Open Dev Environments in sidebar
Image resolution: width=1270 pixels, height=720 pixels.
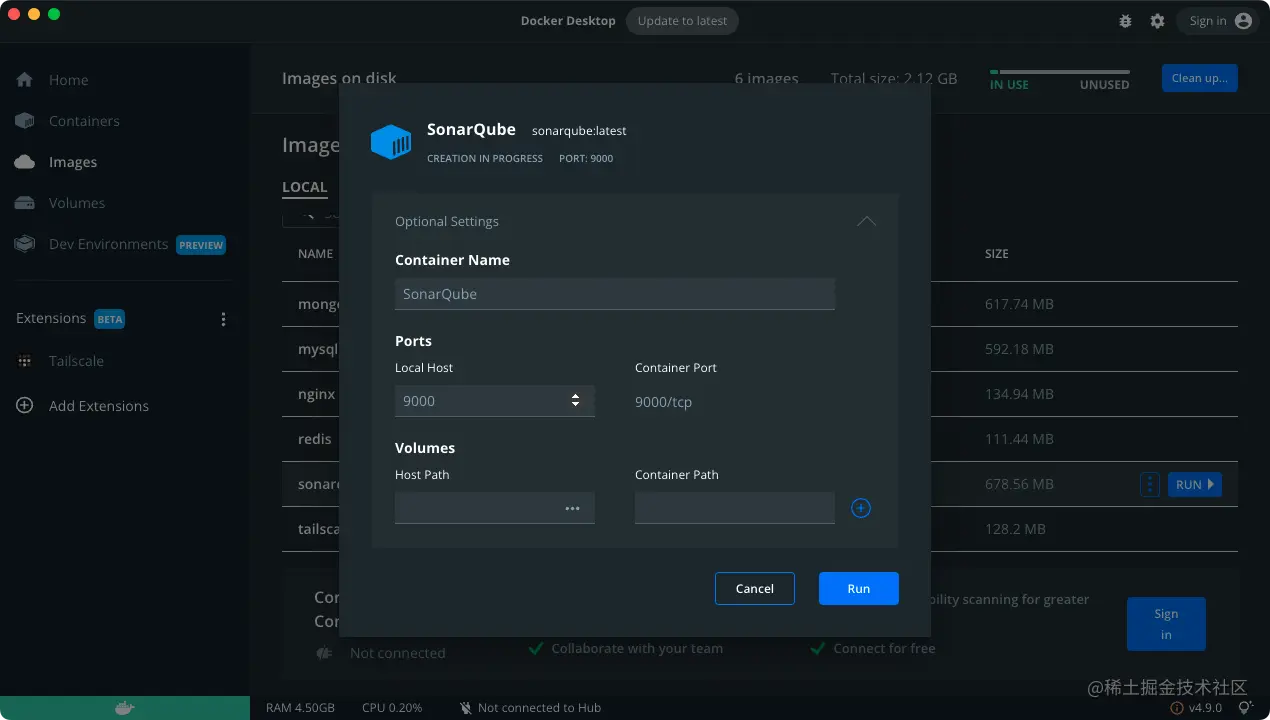coord(108,244)
